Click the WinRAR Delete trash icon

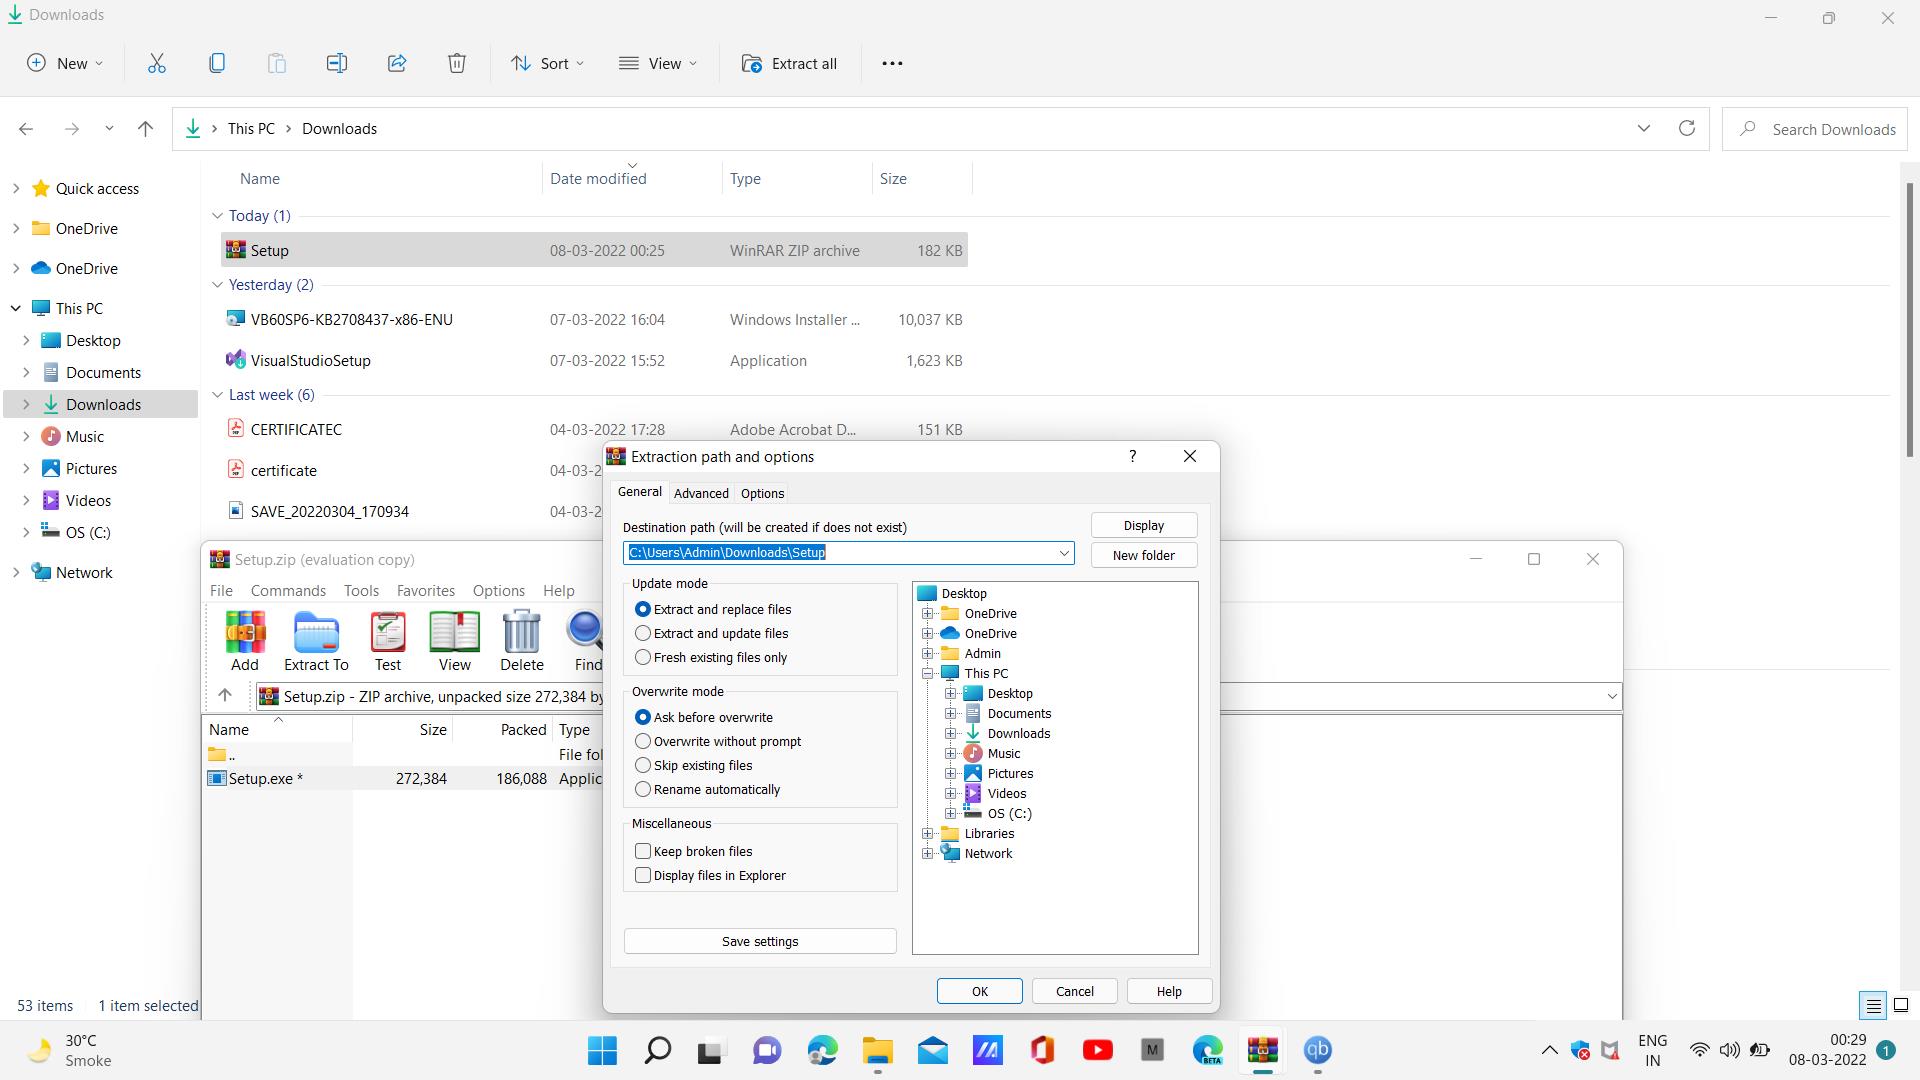[521, 640]
